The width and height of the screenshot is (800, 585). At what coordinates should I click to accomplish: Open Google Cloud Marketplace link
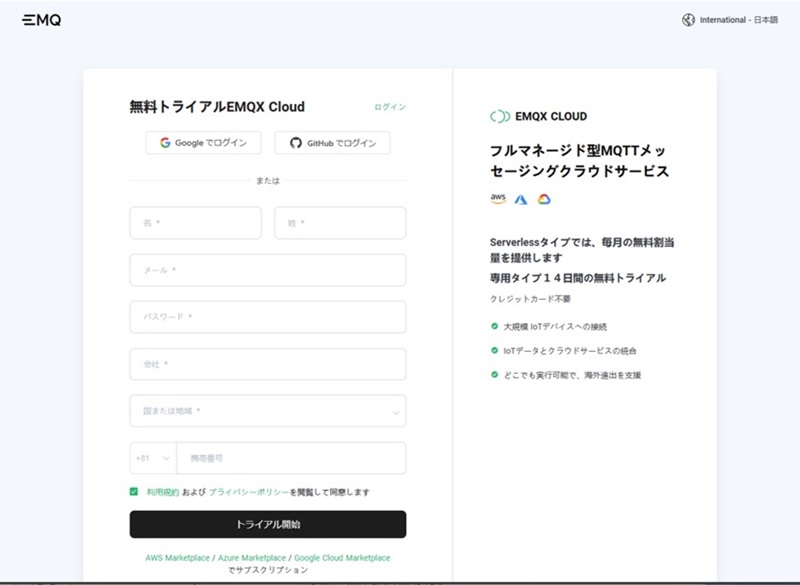point(342,558)
